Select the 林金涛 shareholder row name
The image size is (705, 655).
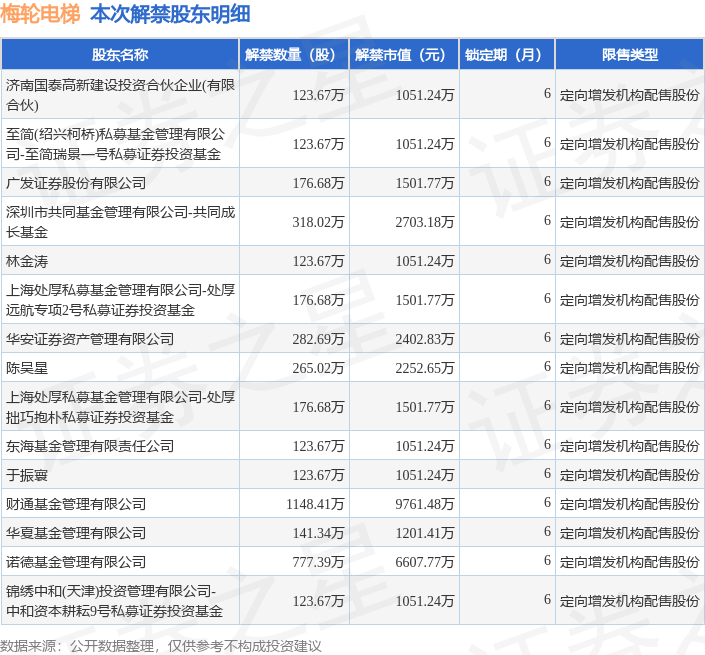pyautogui.click(x=27, y=261)
